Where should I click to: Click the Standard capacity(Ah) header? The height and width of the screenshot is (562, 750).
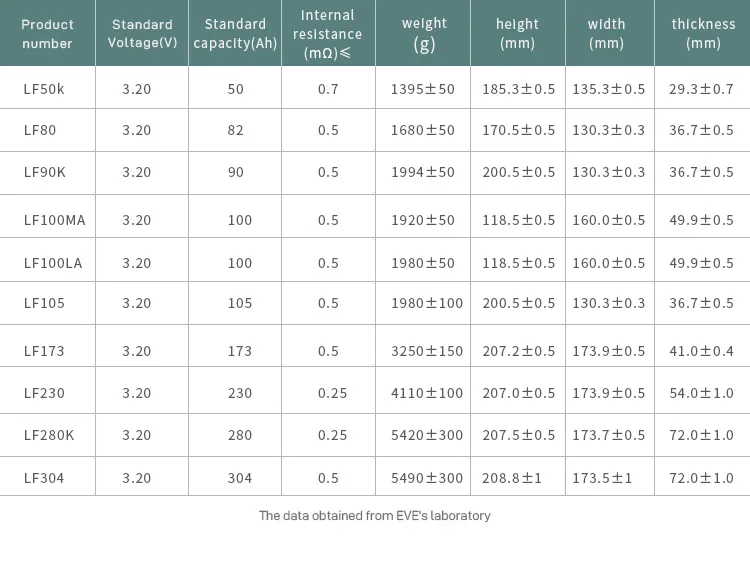click(x=235, y=33)
